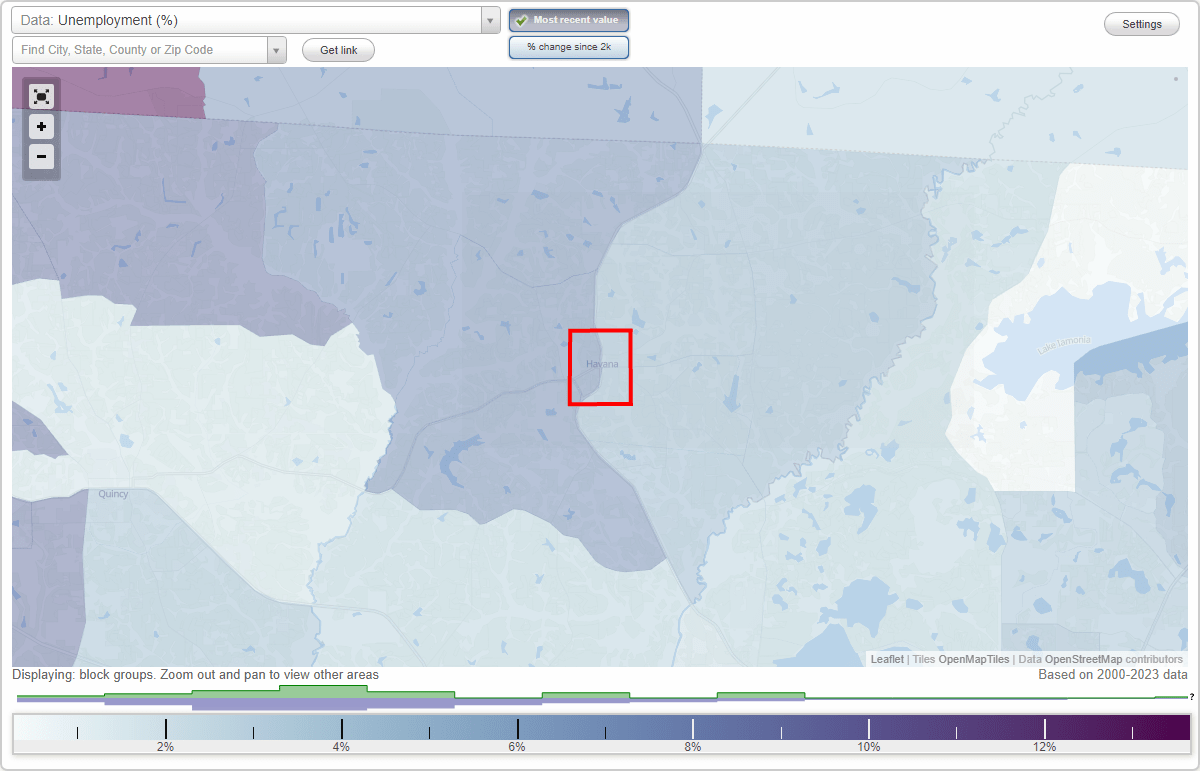Viewport: 1200px width, 771px height.
Task: Click the Quincy label on the map
Action: pyautogui.click(x=113, y=494)
